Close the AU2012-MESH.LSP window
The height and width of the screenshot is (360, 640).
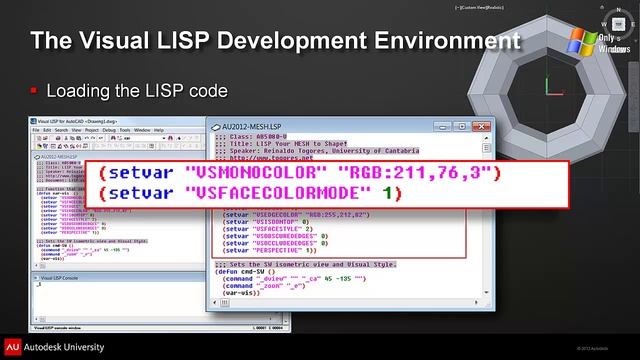coord(482,127)
